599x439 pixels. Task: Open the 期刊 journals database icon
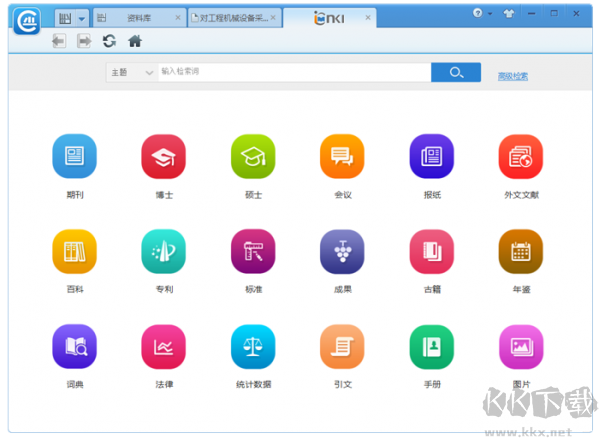[74, 156]
